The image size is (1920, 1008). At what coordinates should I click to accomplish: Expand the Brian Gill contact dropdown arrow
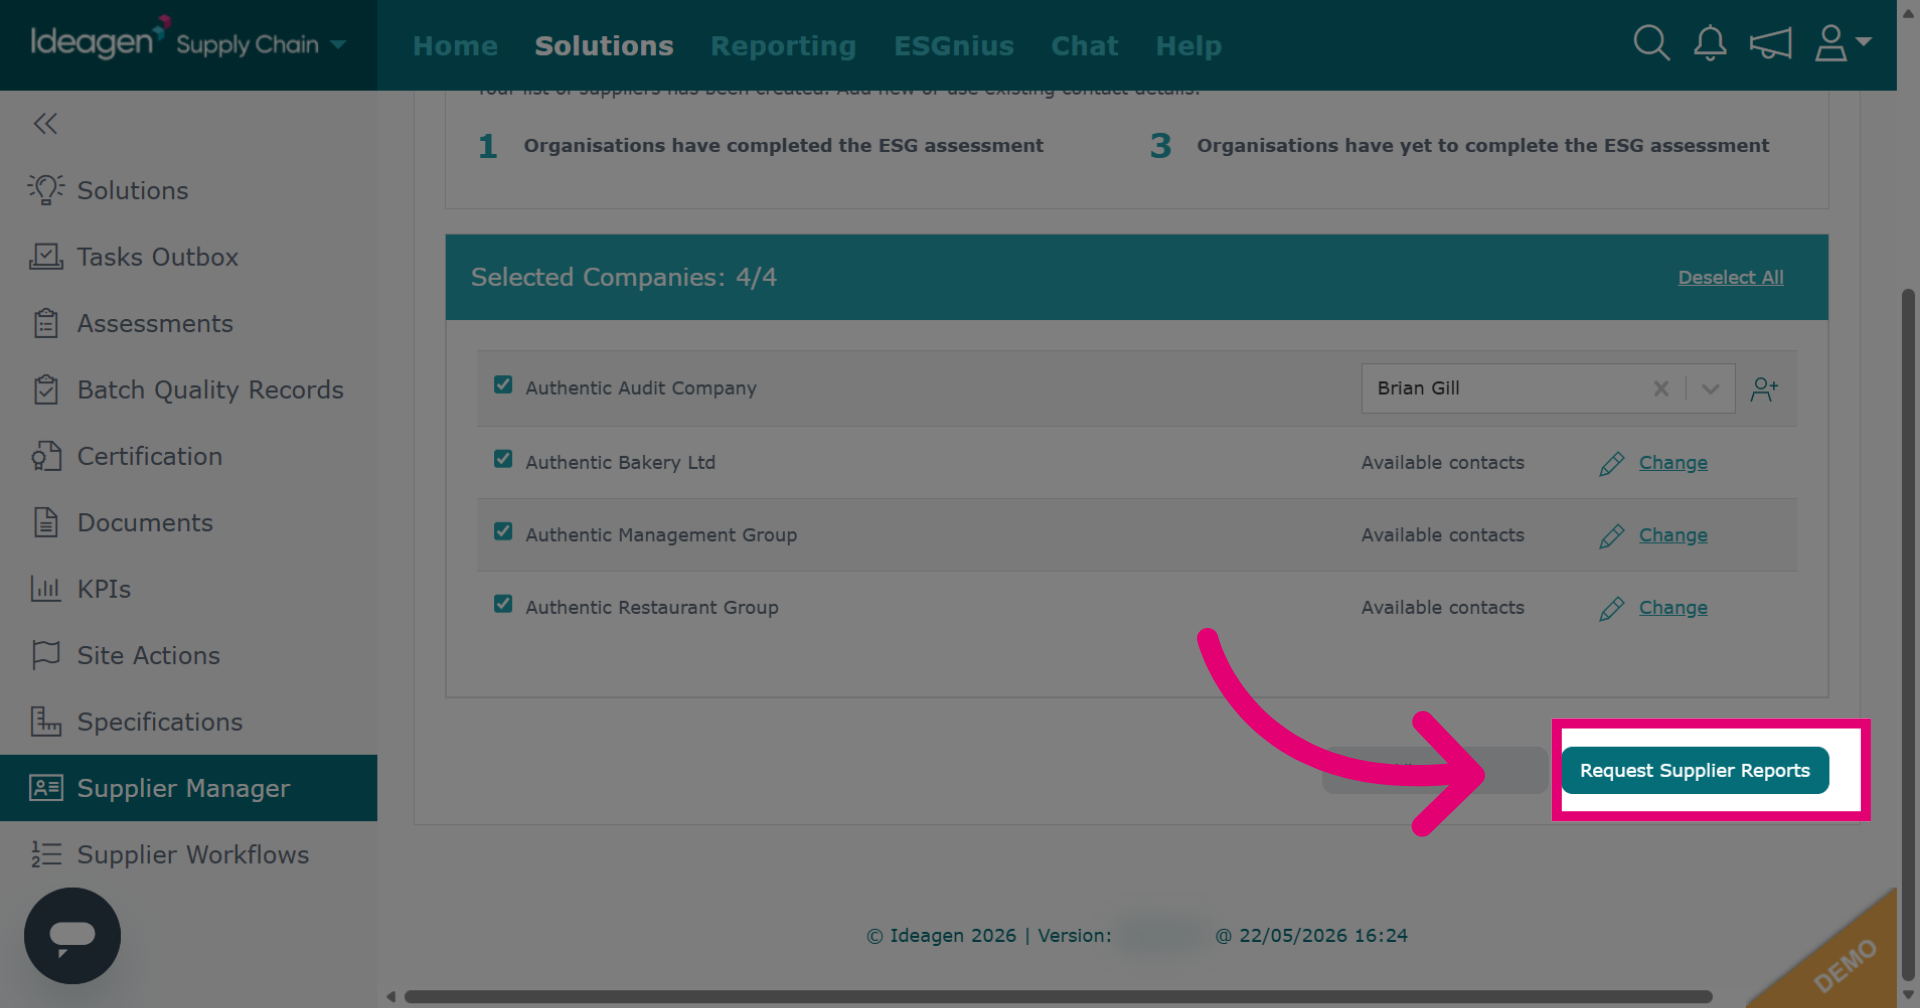click(1710, 388)
